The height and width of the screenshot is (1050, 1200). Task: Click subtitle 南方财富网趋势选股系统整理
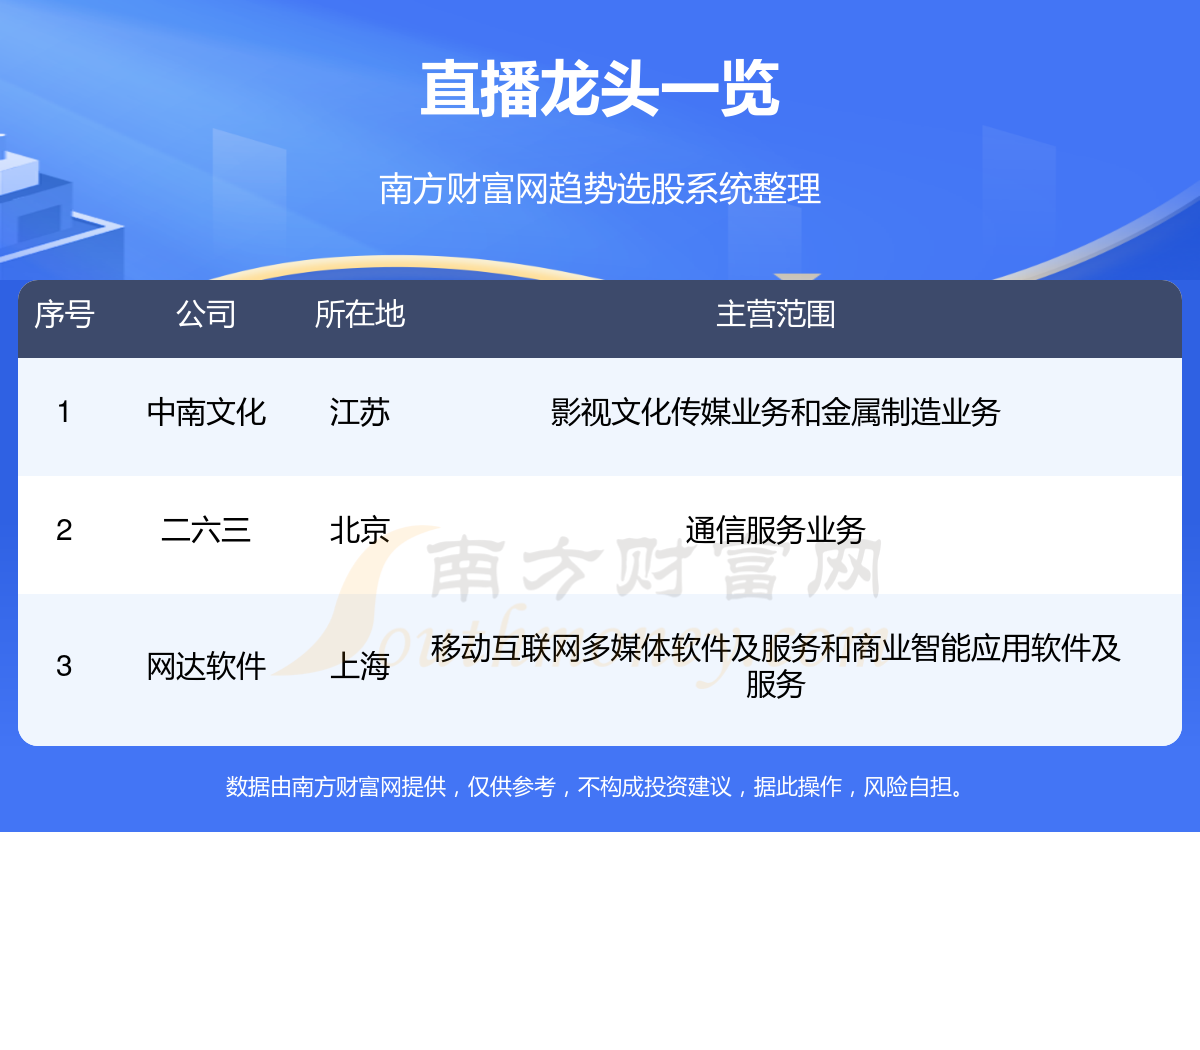click(600, 188)
